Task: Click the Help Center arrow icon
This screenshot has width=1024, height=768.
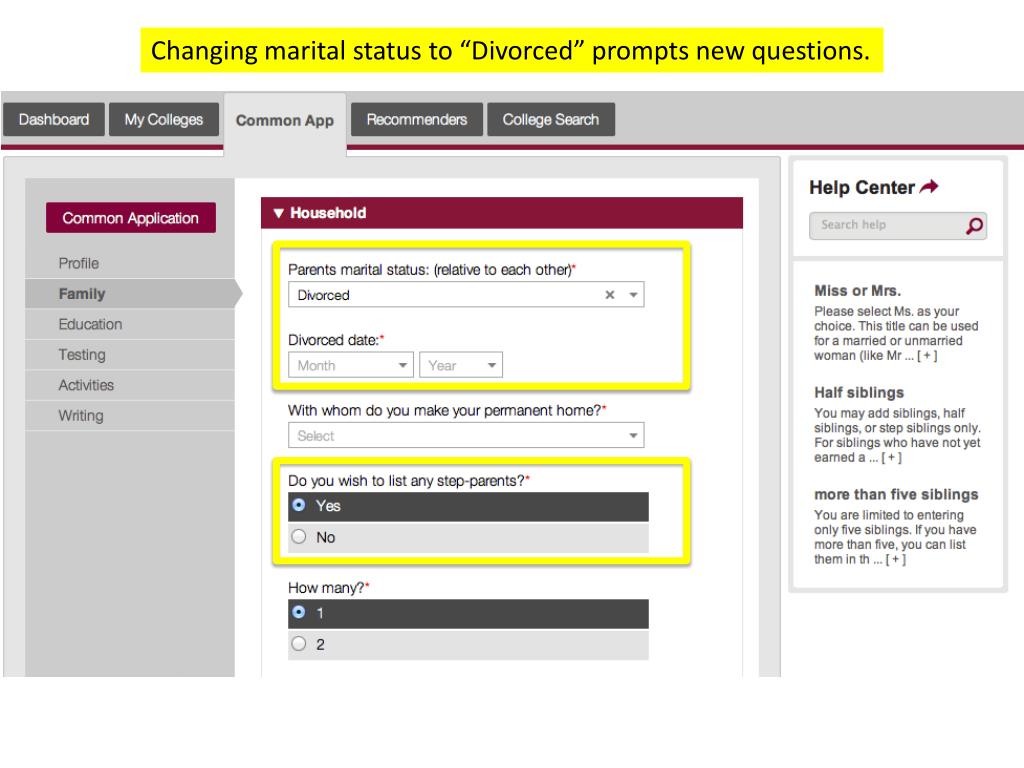Action: (x=929, y=187)
